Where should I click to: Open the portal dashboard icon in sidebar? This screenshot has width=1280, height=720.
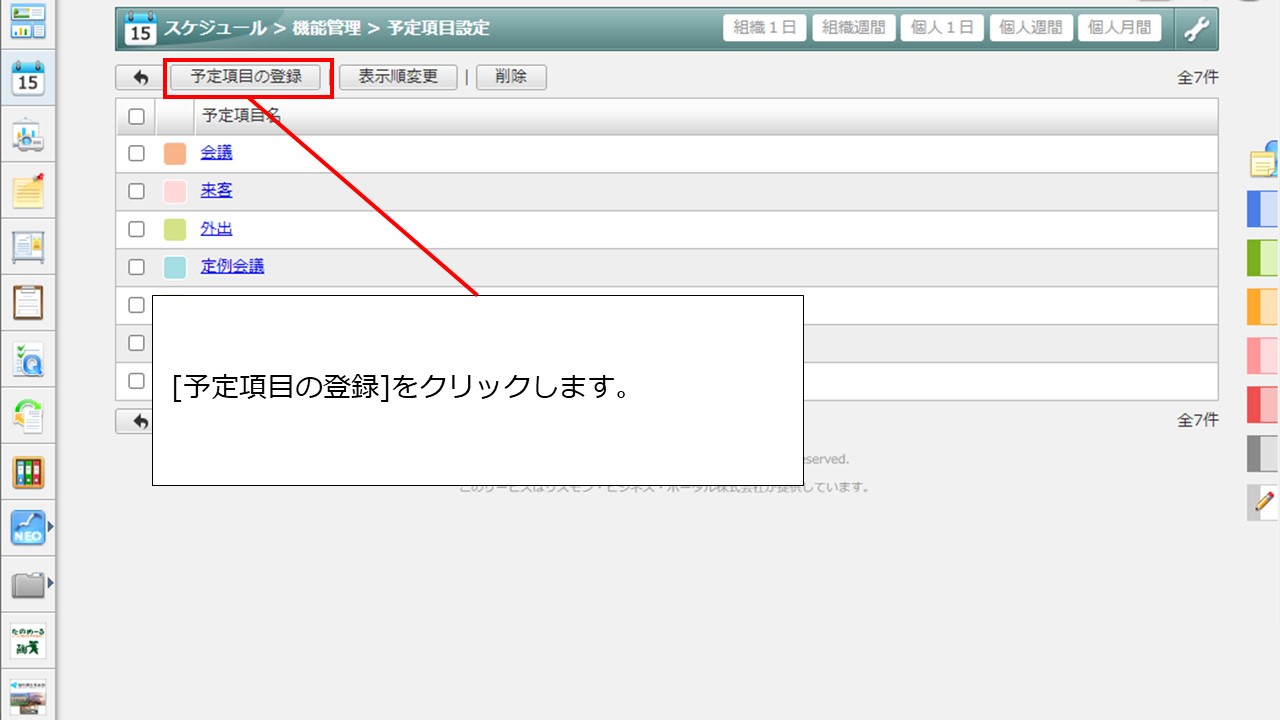28,20
